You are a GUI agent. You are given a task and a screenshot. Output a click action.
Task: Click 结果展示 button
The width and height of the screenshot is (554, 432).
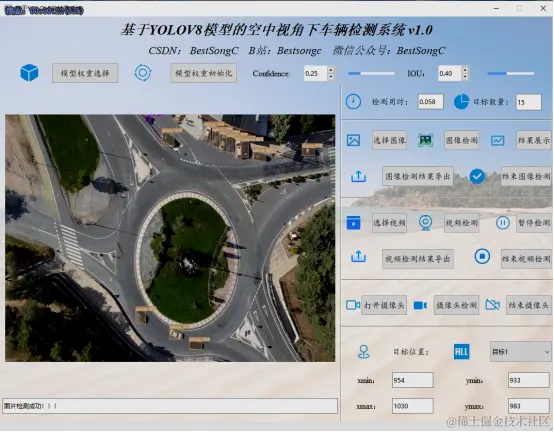[x=534, y=140]
